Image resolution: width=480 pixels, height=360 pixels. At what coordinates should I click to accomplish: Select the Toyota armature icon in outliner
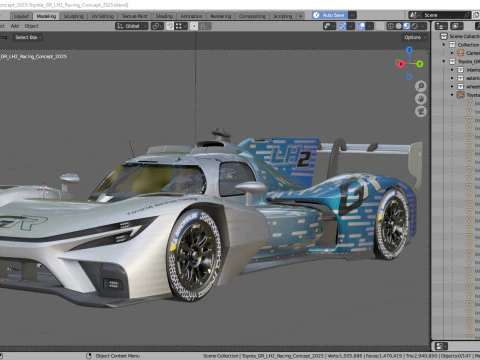click(461, 95)
